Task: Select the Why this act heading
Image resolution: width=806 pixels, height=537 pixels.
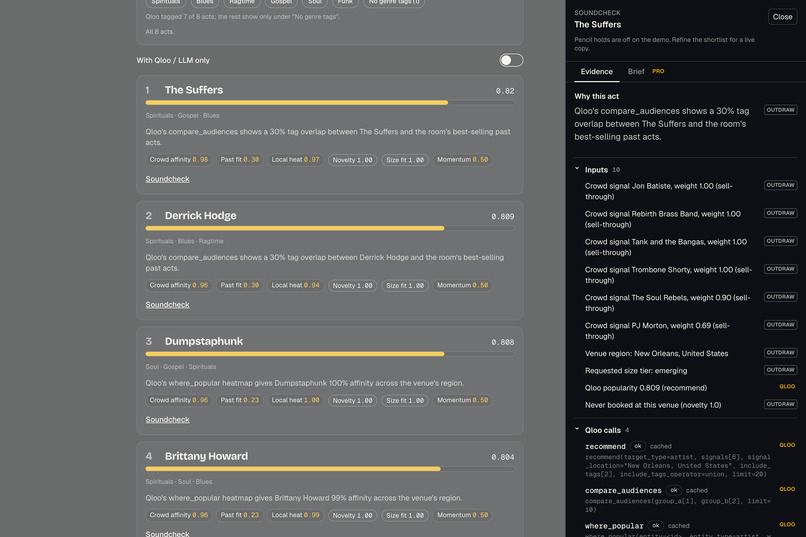Action: (x=596, y=96)
